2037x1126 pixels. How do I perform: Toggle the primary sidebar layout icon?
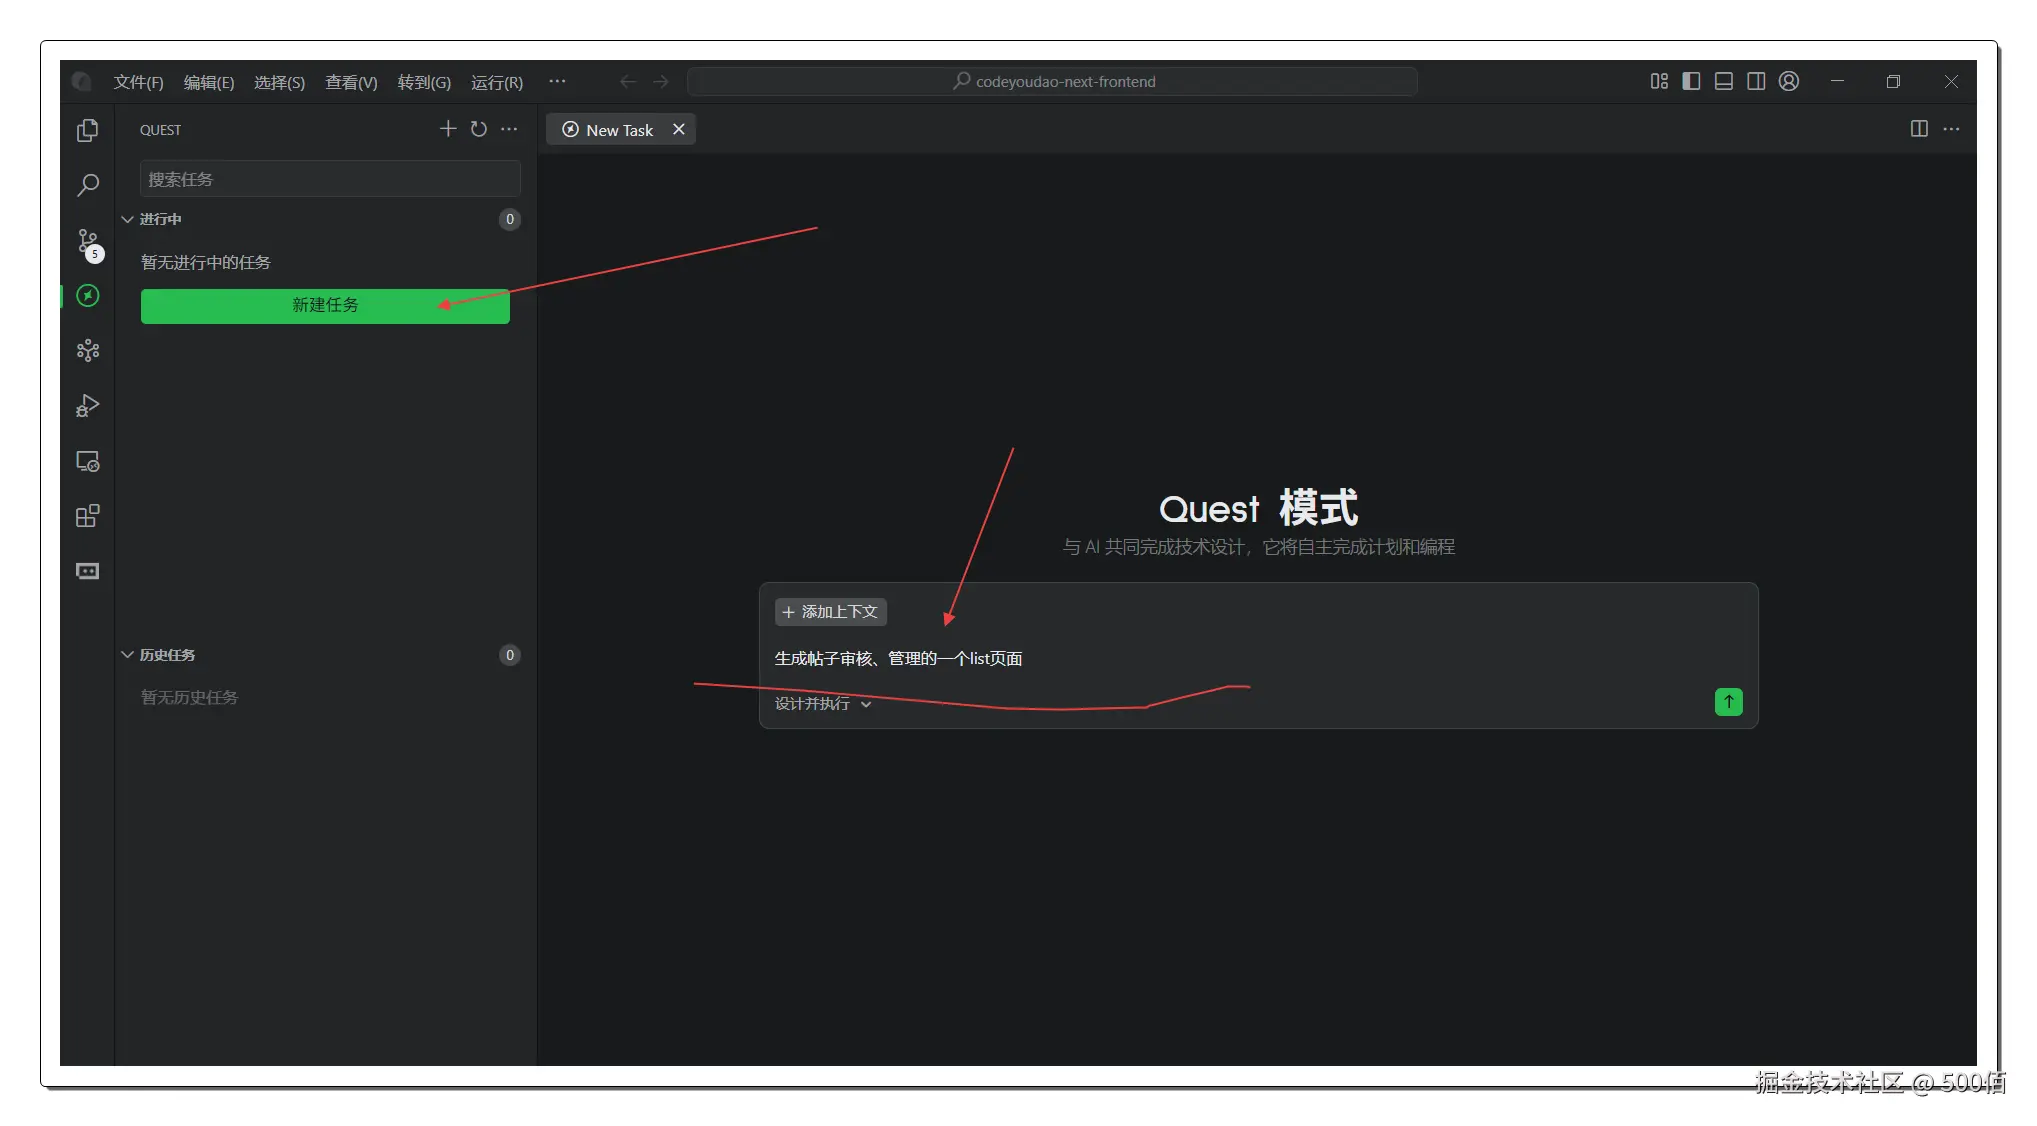coord(1691,82)
